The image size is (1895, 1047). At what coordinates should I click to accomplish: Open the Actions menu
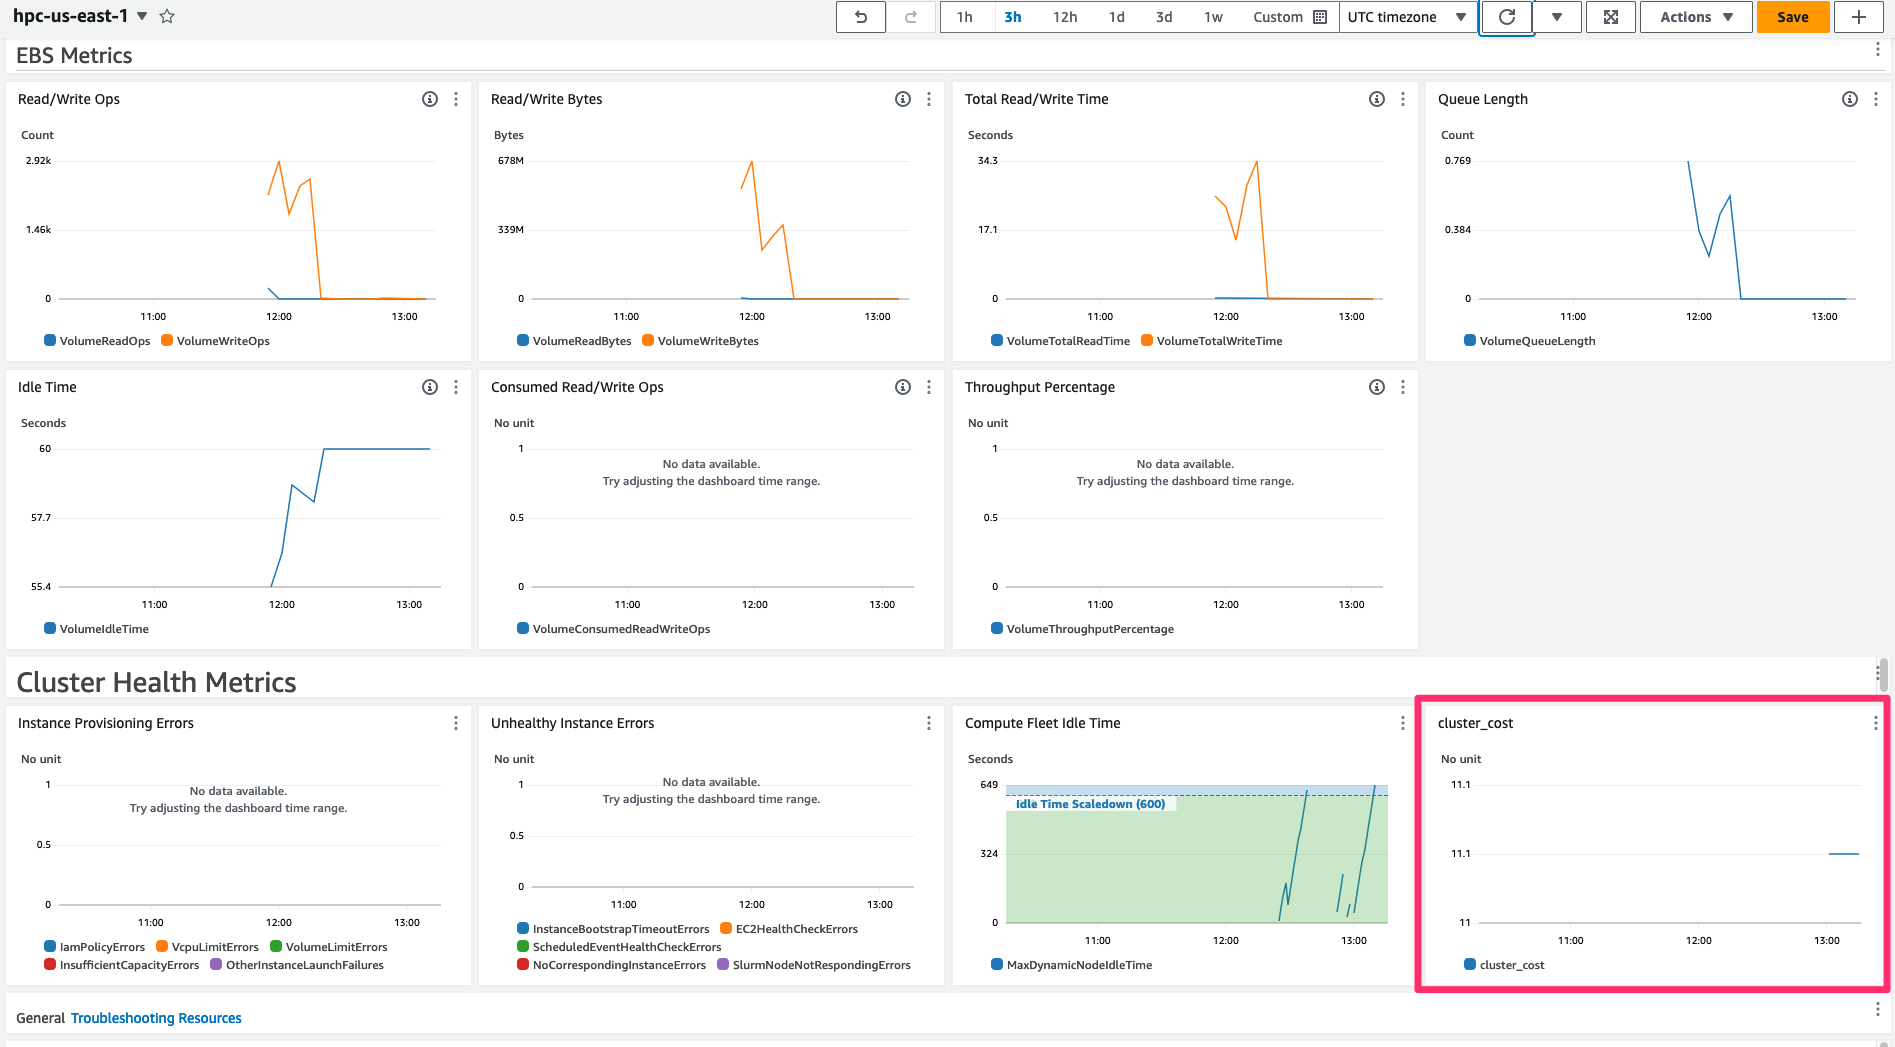point(1696,17)
